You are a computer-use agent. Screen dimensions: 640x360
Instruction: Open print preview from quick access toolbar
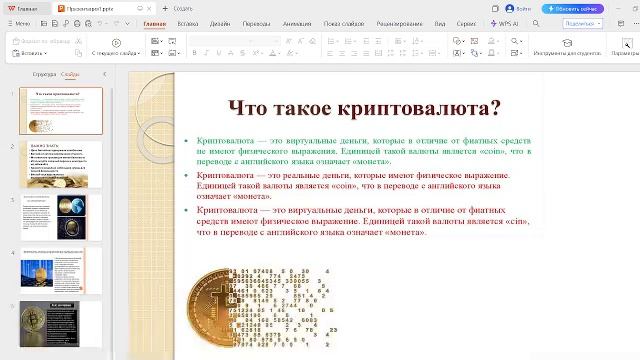click(x=88, y=24)
